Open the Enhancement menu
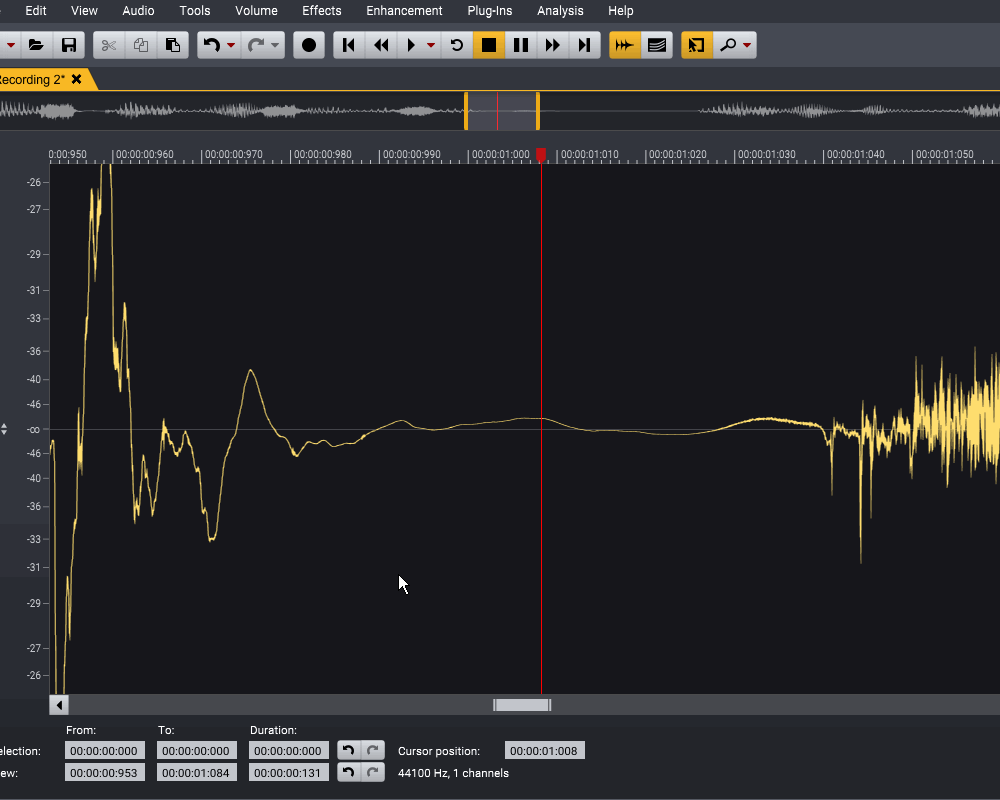1000x800 pixels. [x=404, y=11]
